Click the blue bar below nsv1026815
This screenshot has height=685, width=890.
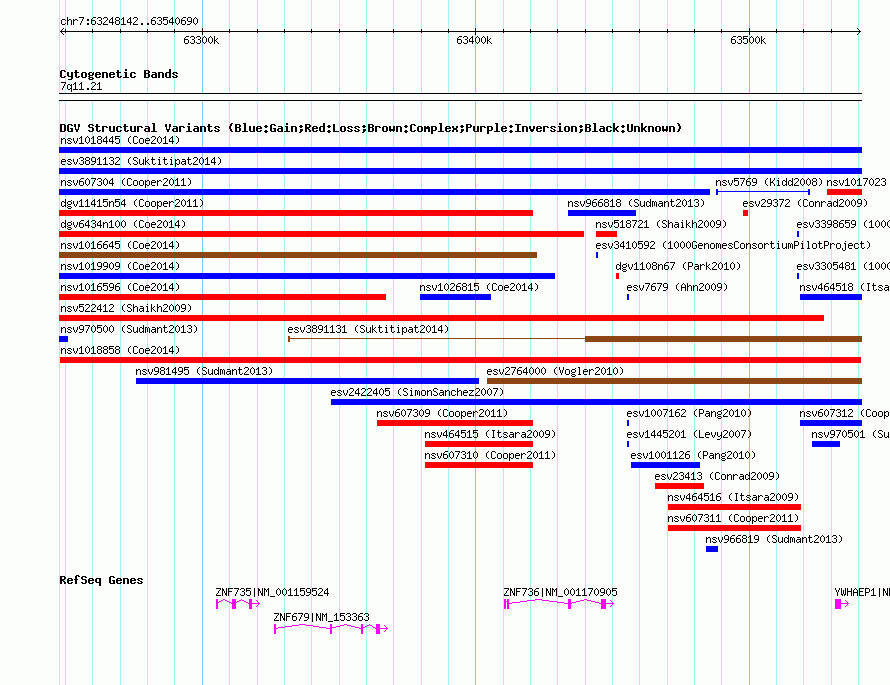(455, 297)
